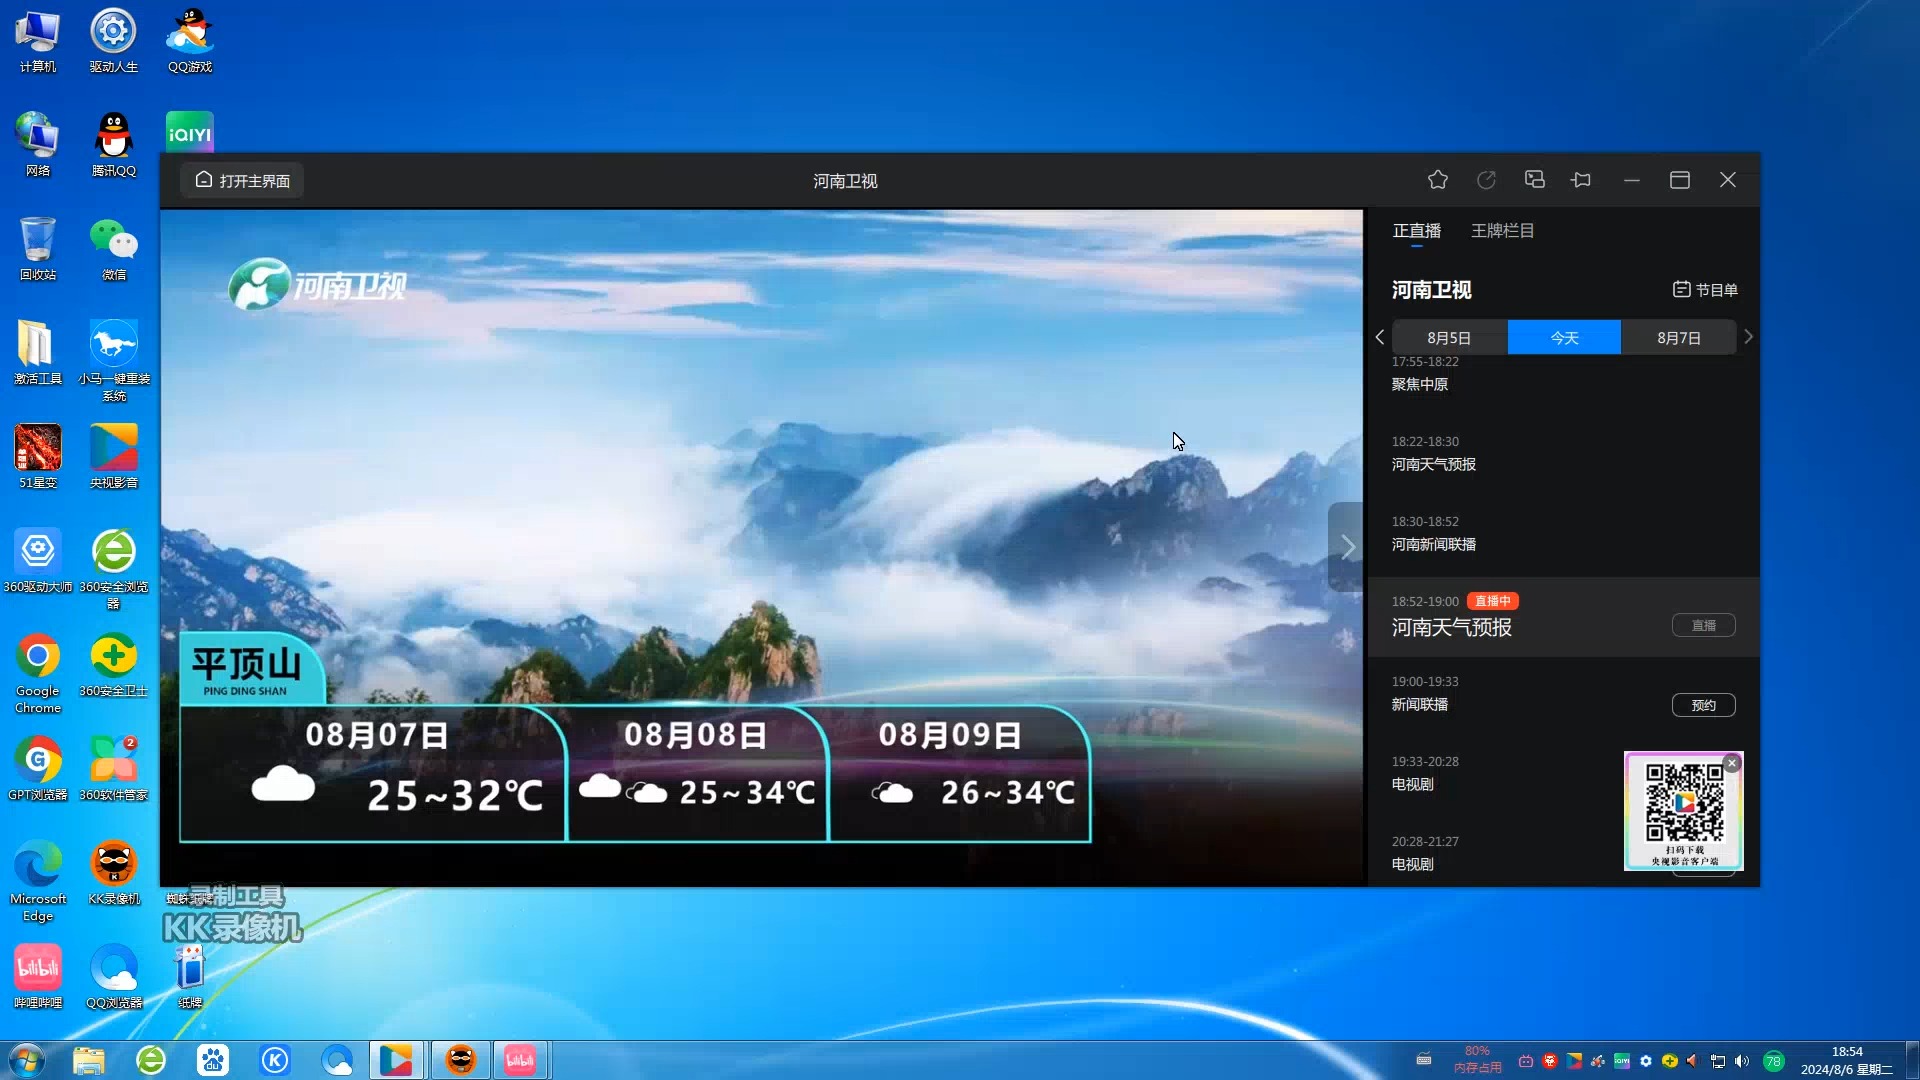Open 51星变 desktop icon
Screen dimensions: 1920x1080
[x=37, y=458]
